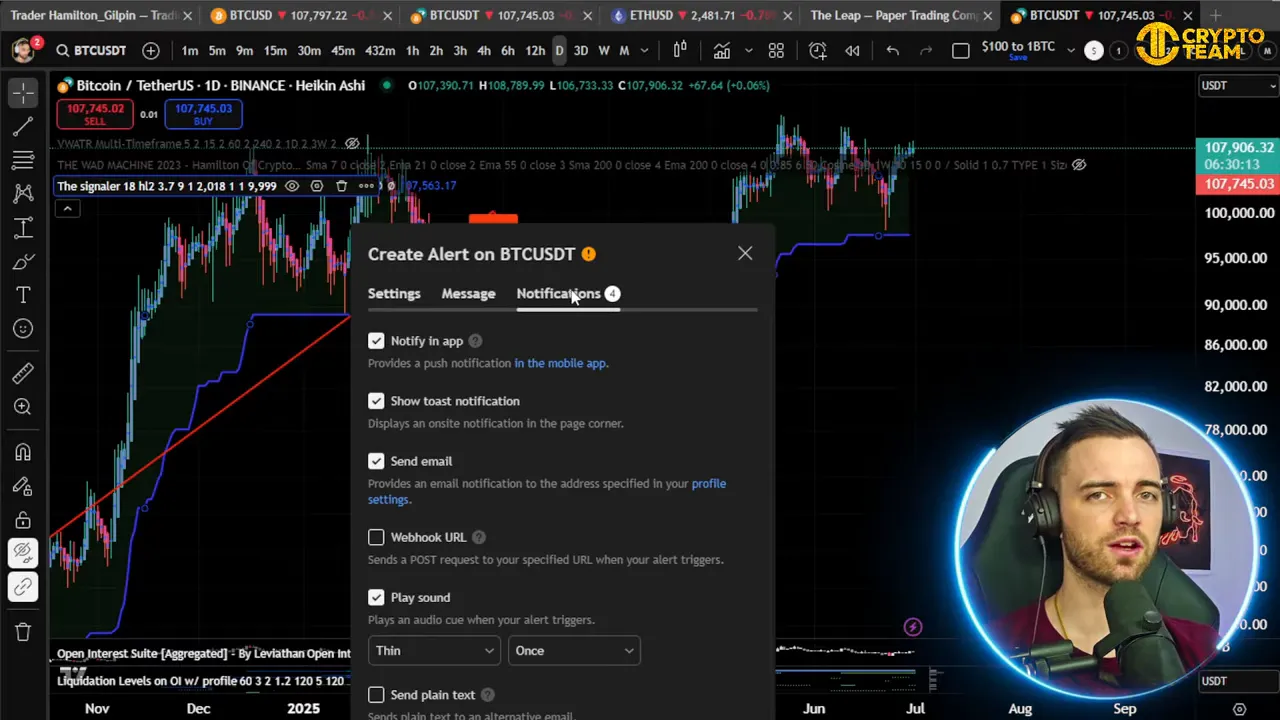Select the Text annotation tool

[23, 295]
